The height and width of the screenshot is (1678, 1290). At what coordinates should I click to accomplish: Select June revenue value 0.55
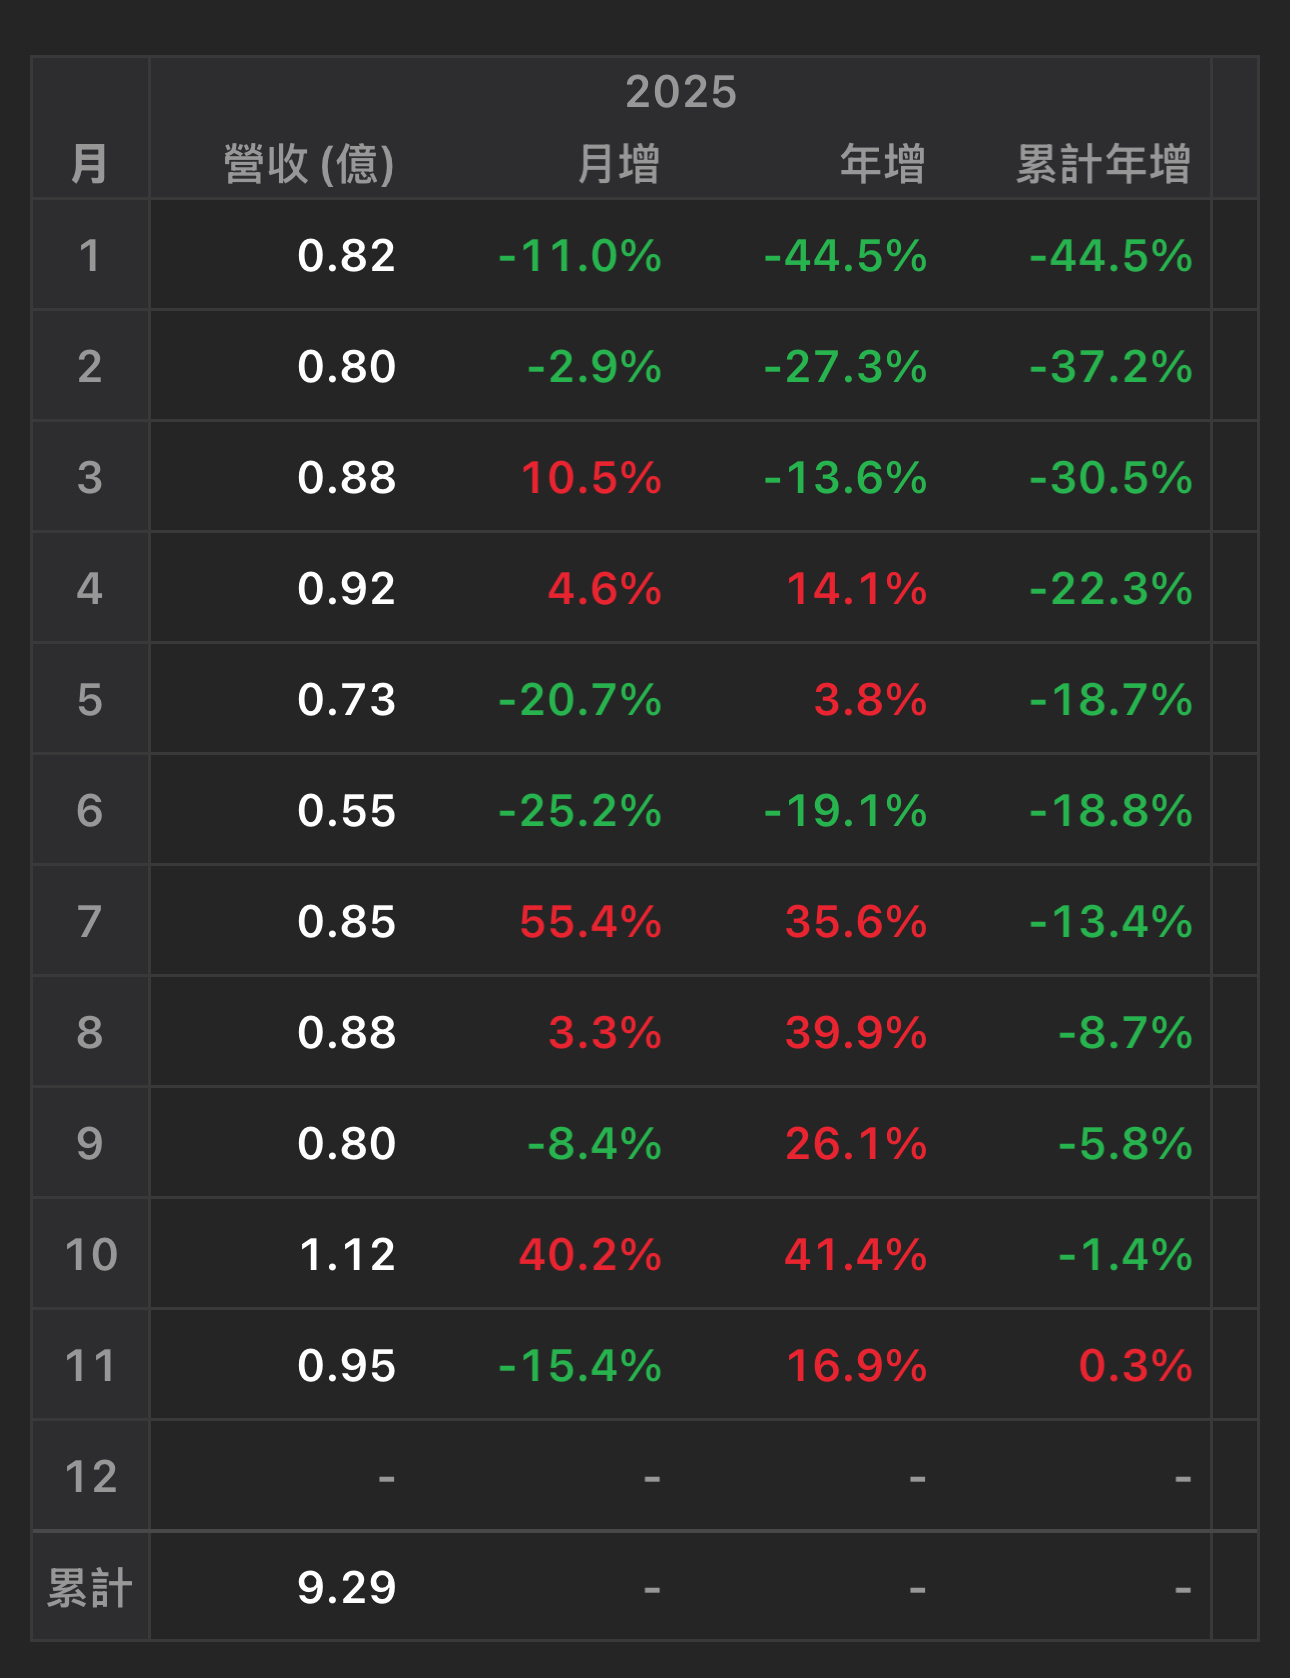[x=347, y=810]
